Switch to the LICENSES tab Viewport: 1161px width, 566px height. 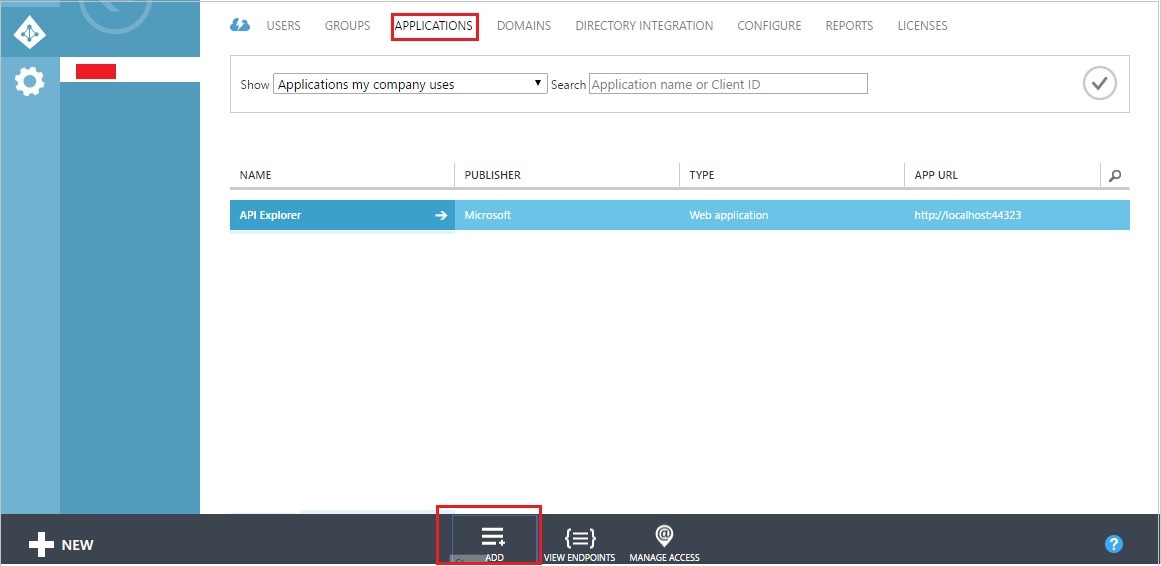pos(923,26)
